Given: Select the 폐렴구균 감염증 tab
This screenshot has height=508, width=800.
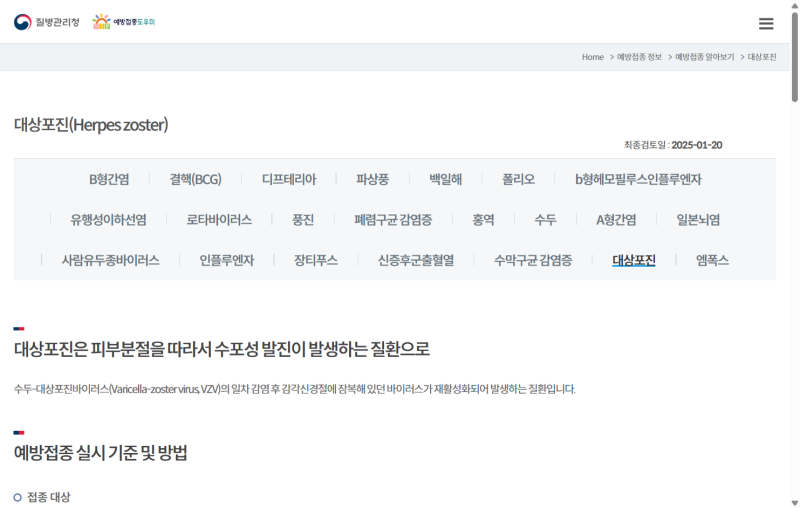Looking at the screenshot, I should point(393,220).
